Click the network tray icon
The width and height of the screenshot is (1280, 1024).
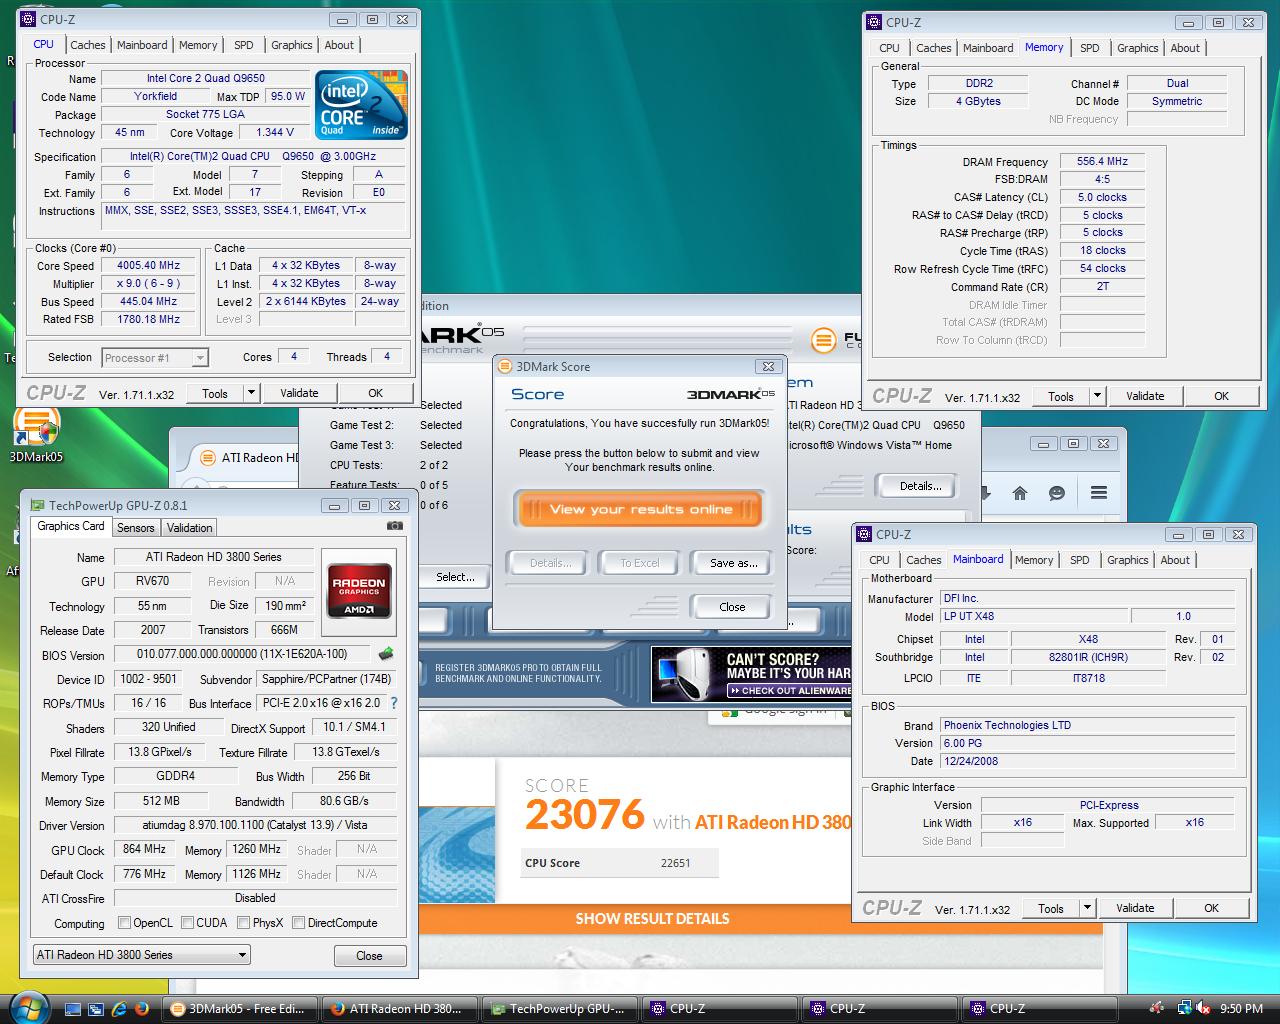[x=1184, y=1009]
